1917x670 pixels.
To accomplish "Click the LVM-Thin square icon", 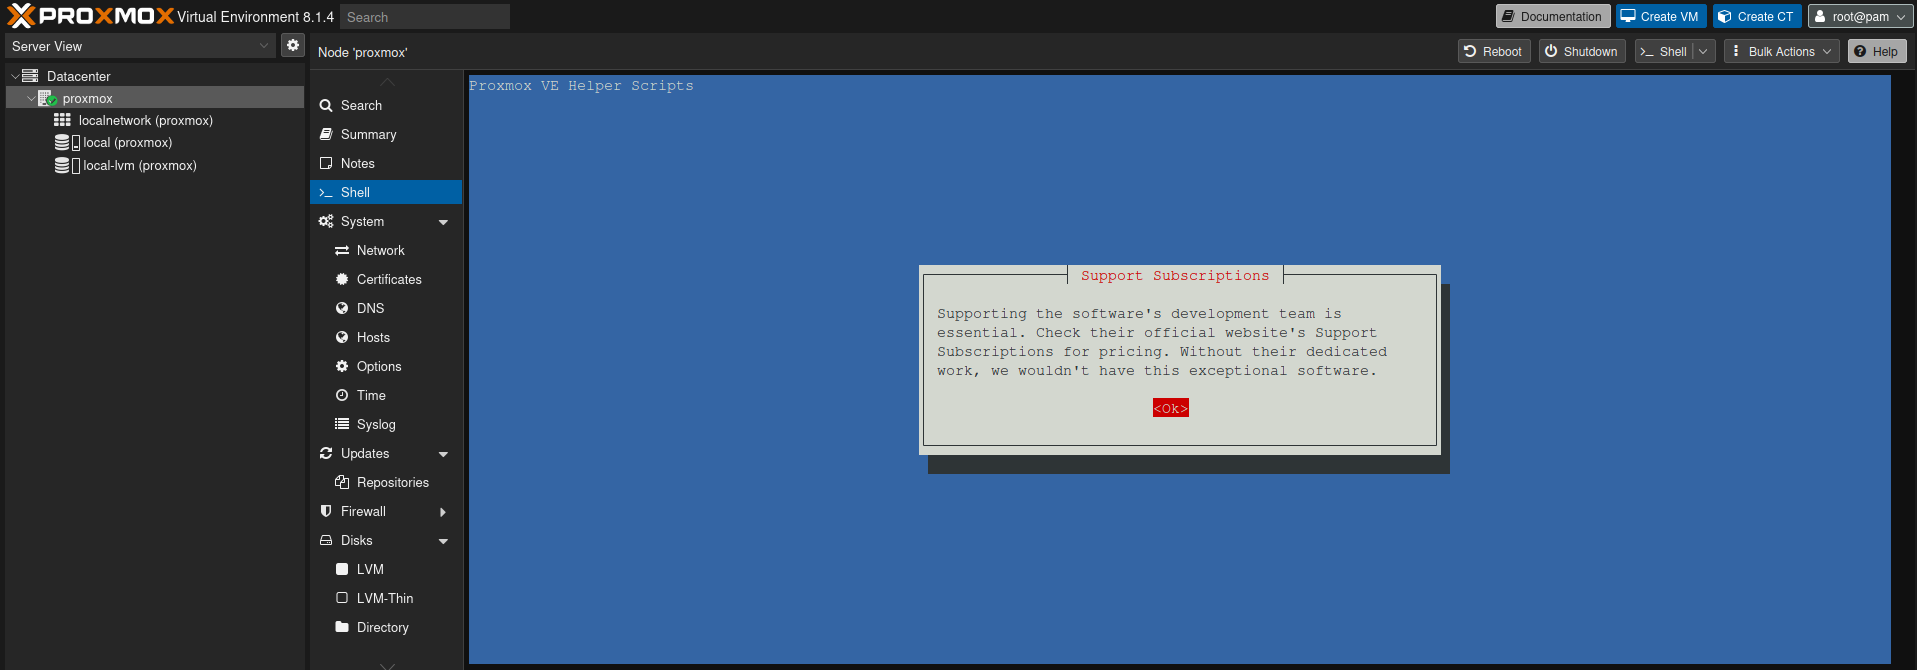I will 342,598.
